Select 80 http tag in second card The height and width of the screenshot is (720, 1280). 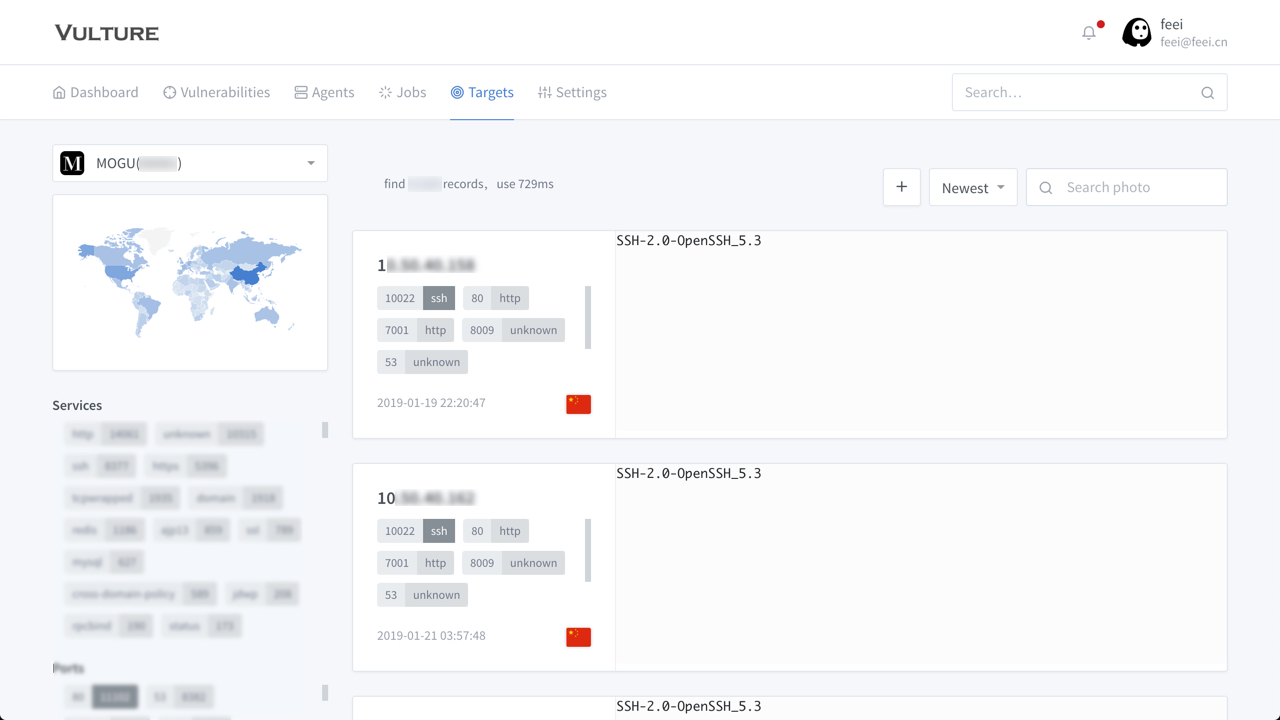495,531
